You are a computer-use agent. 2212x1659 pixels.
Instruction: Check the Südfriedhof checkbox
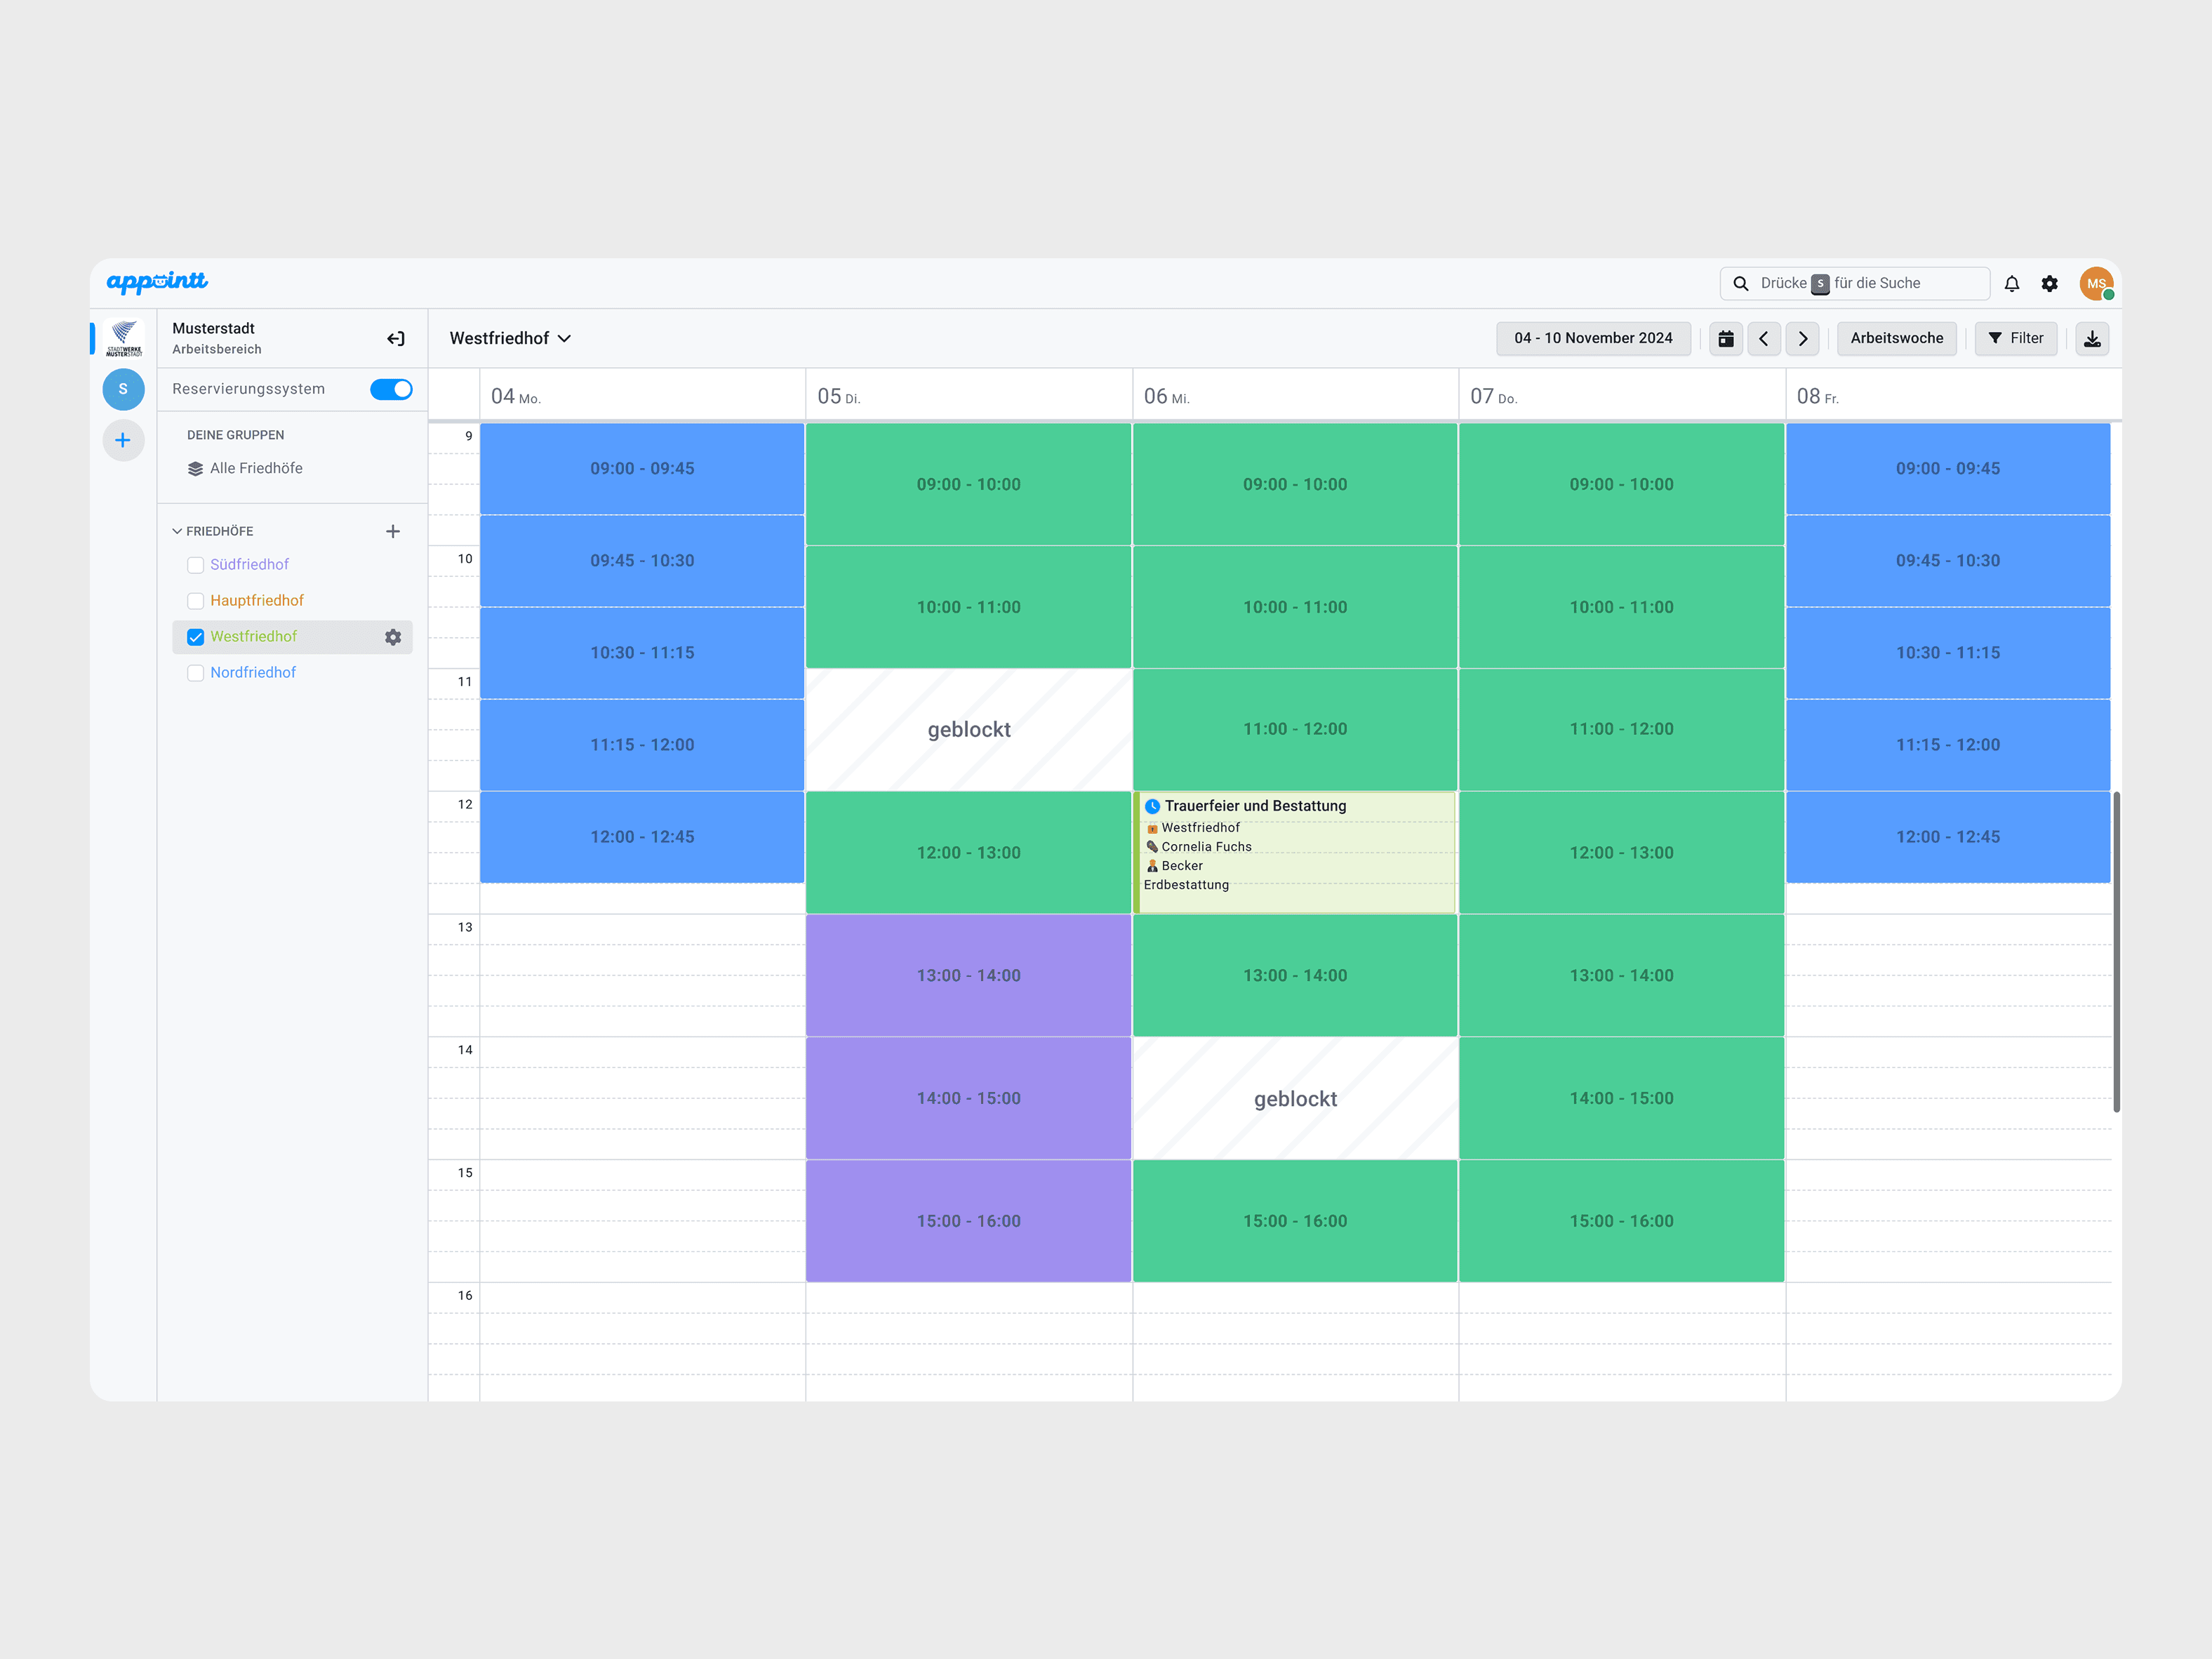(195, 565)
